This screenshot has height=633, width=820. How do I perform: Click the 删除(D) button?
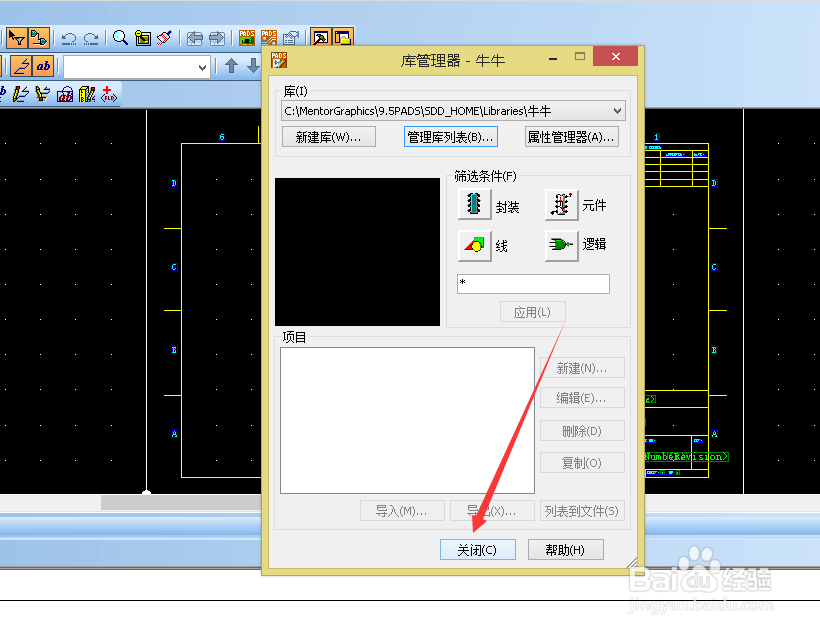tap(582, 431)
